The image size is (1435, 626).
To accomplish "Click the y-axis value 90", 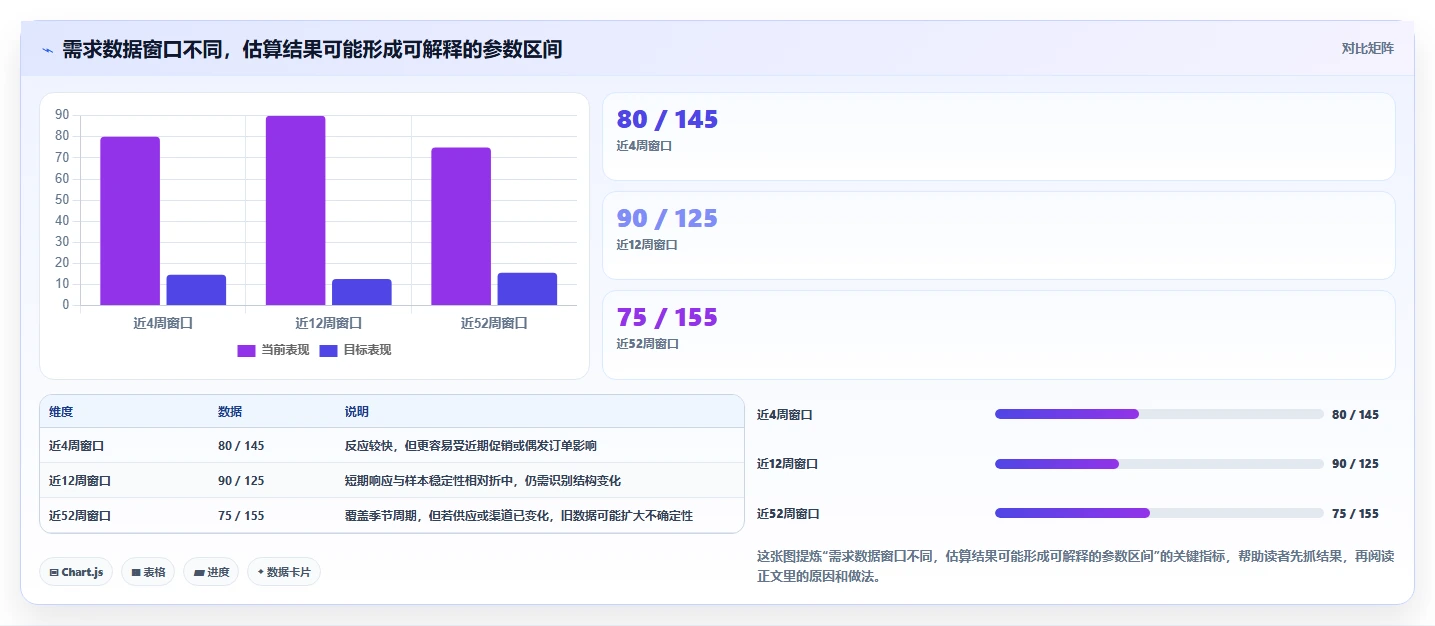I will [62, 115].
